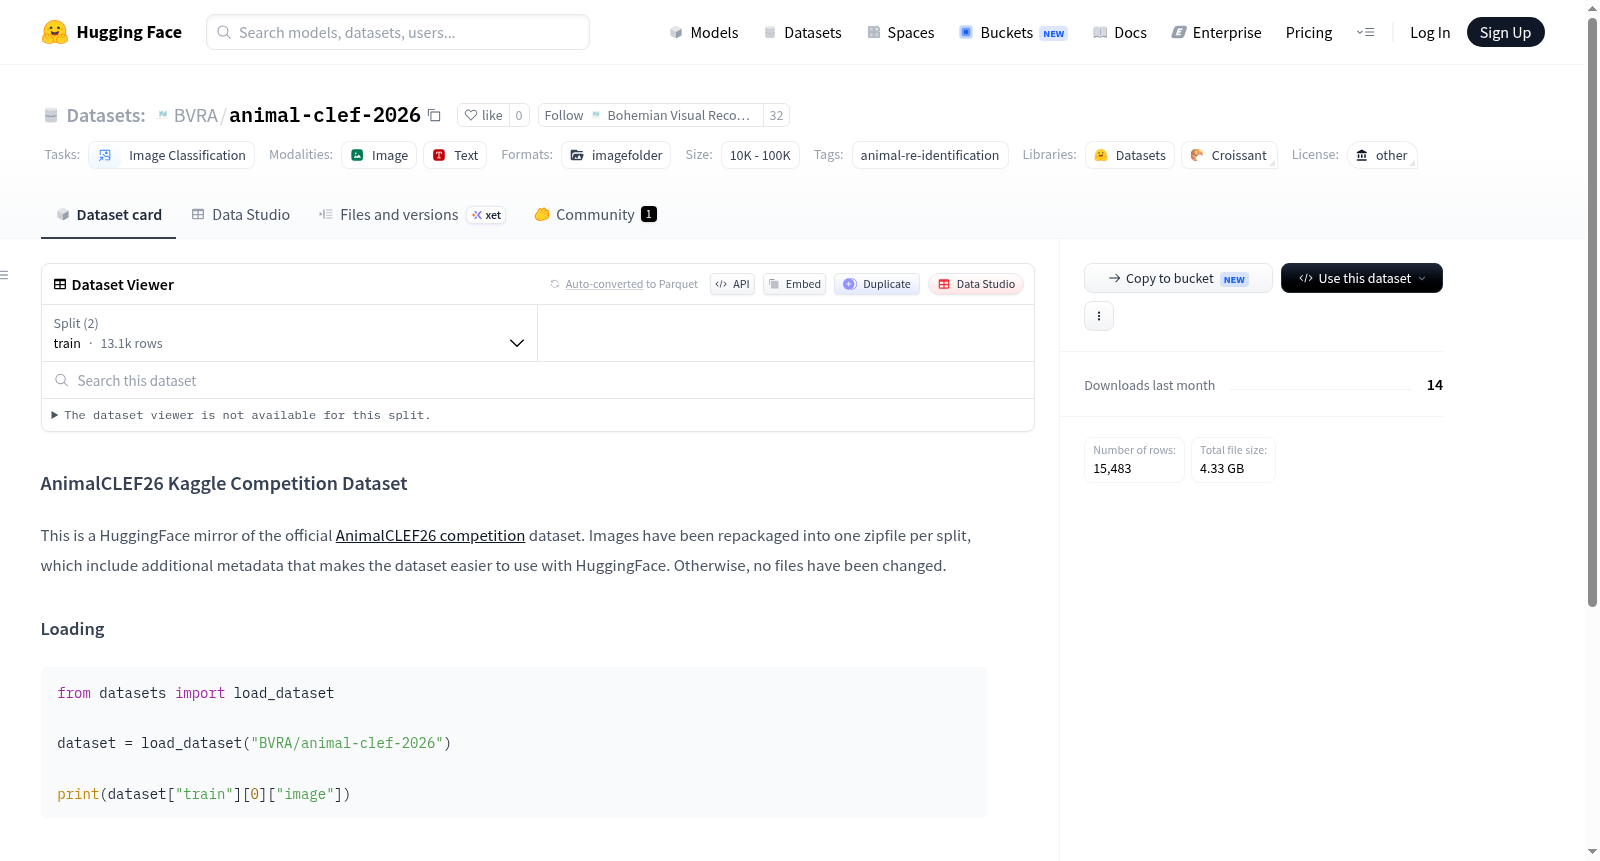1600x861 pixels.
Task: Filter by Image modality tag
Action: (x=379, y=155)
